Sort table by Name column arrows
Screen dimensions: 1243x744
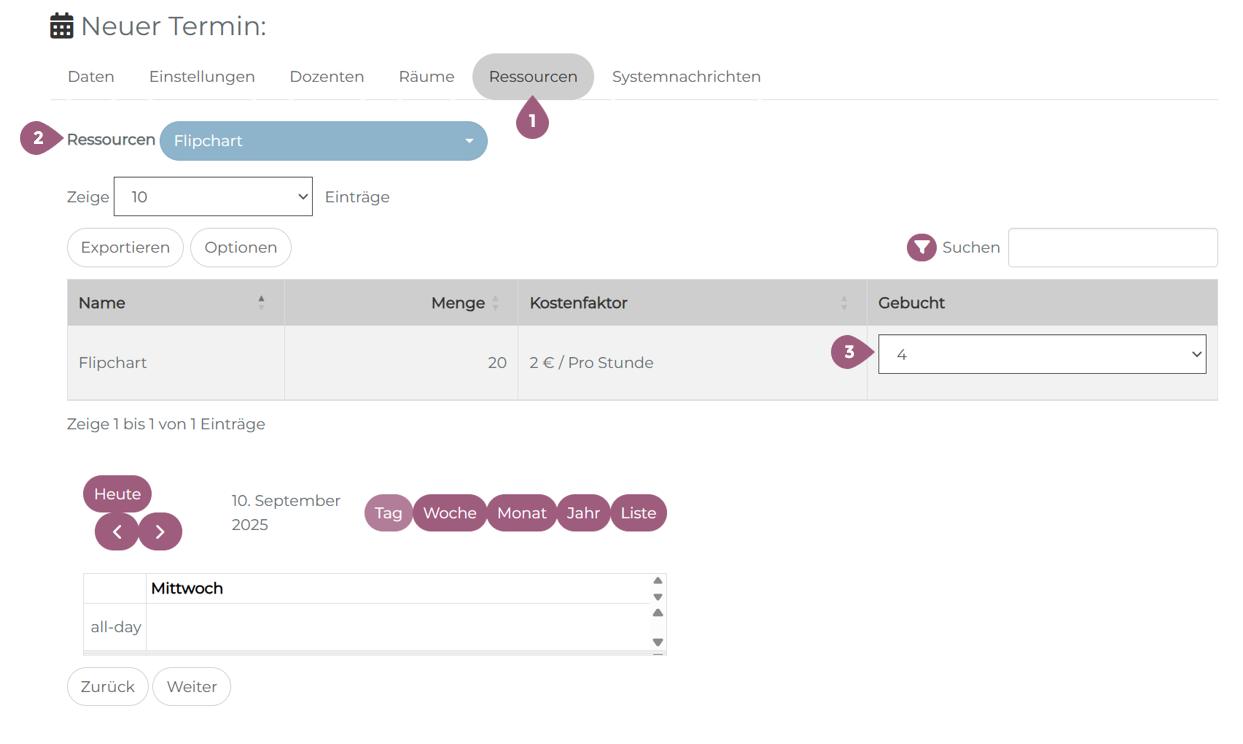tap(261, 302)
